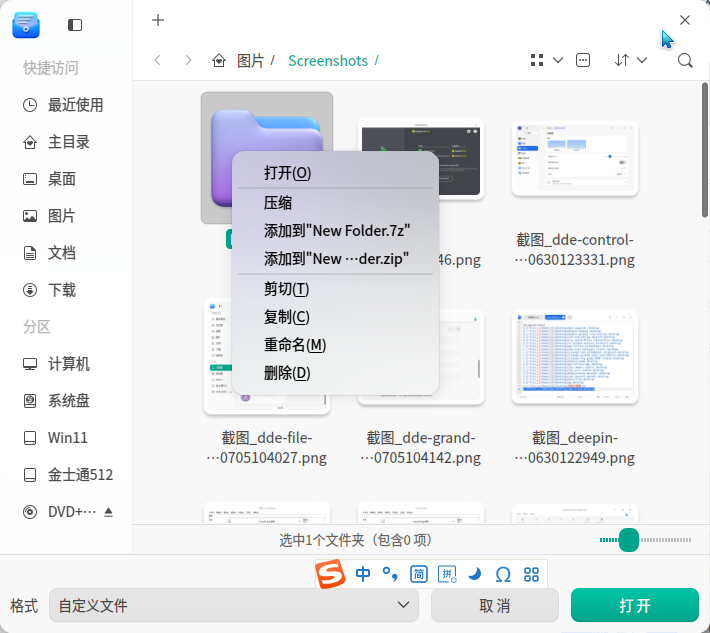Image resolution: width=710 pixels, height=633 pixels.
Task: Click the 拼 pinyin keyboard icon
Action: 447,574
